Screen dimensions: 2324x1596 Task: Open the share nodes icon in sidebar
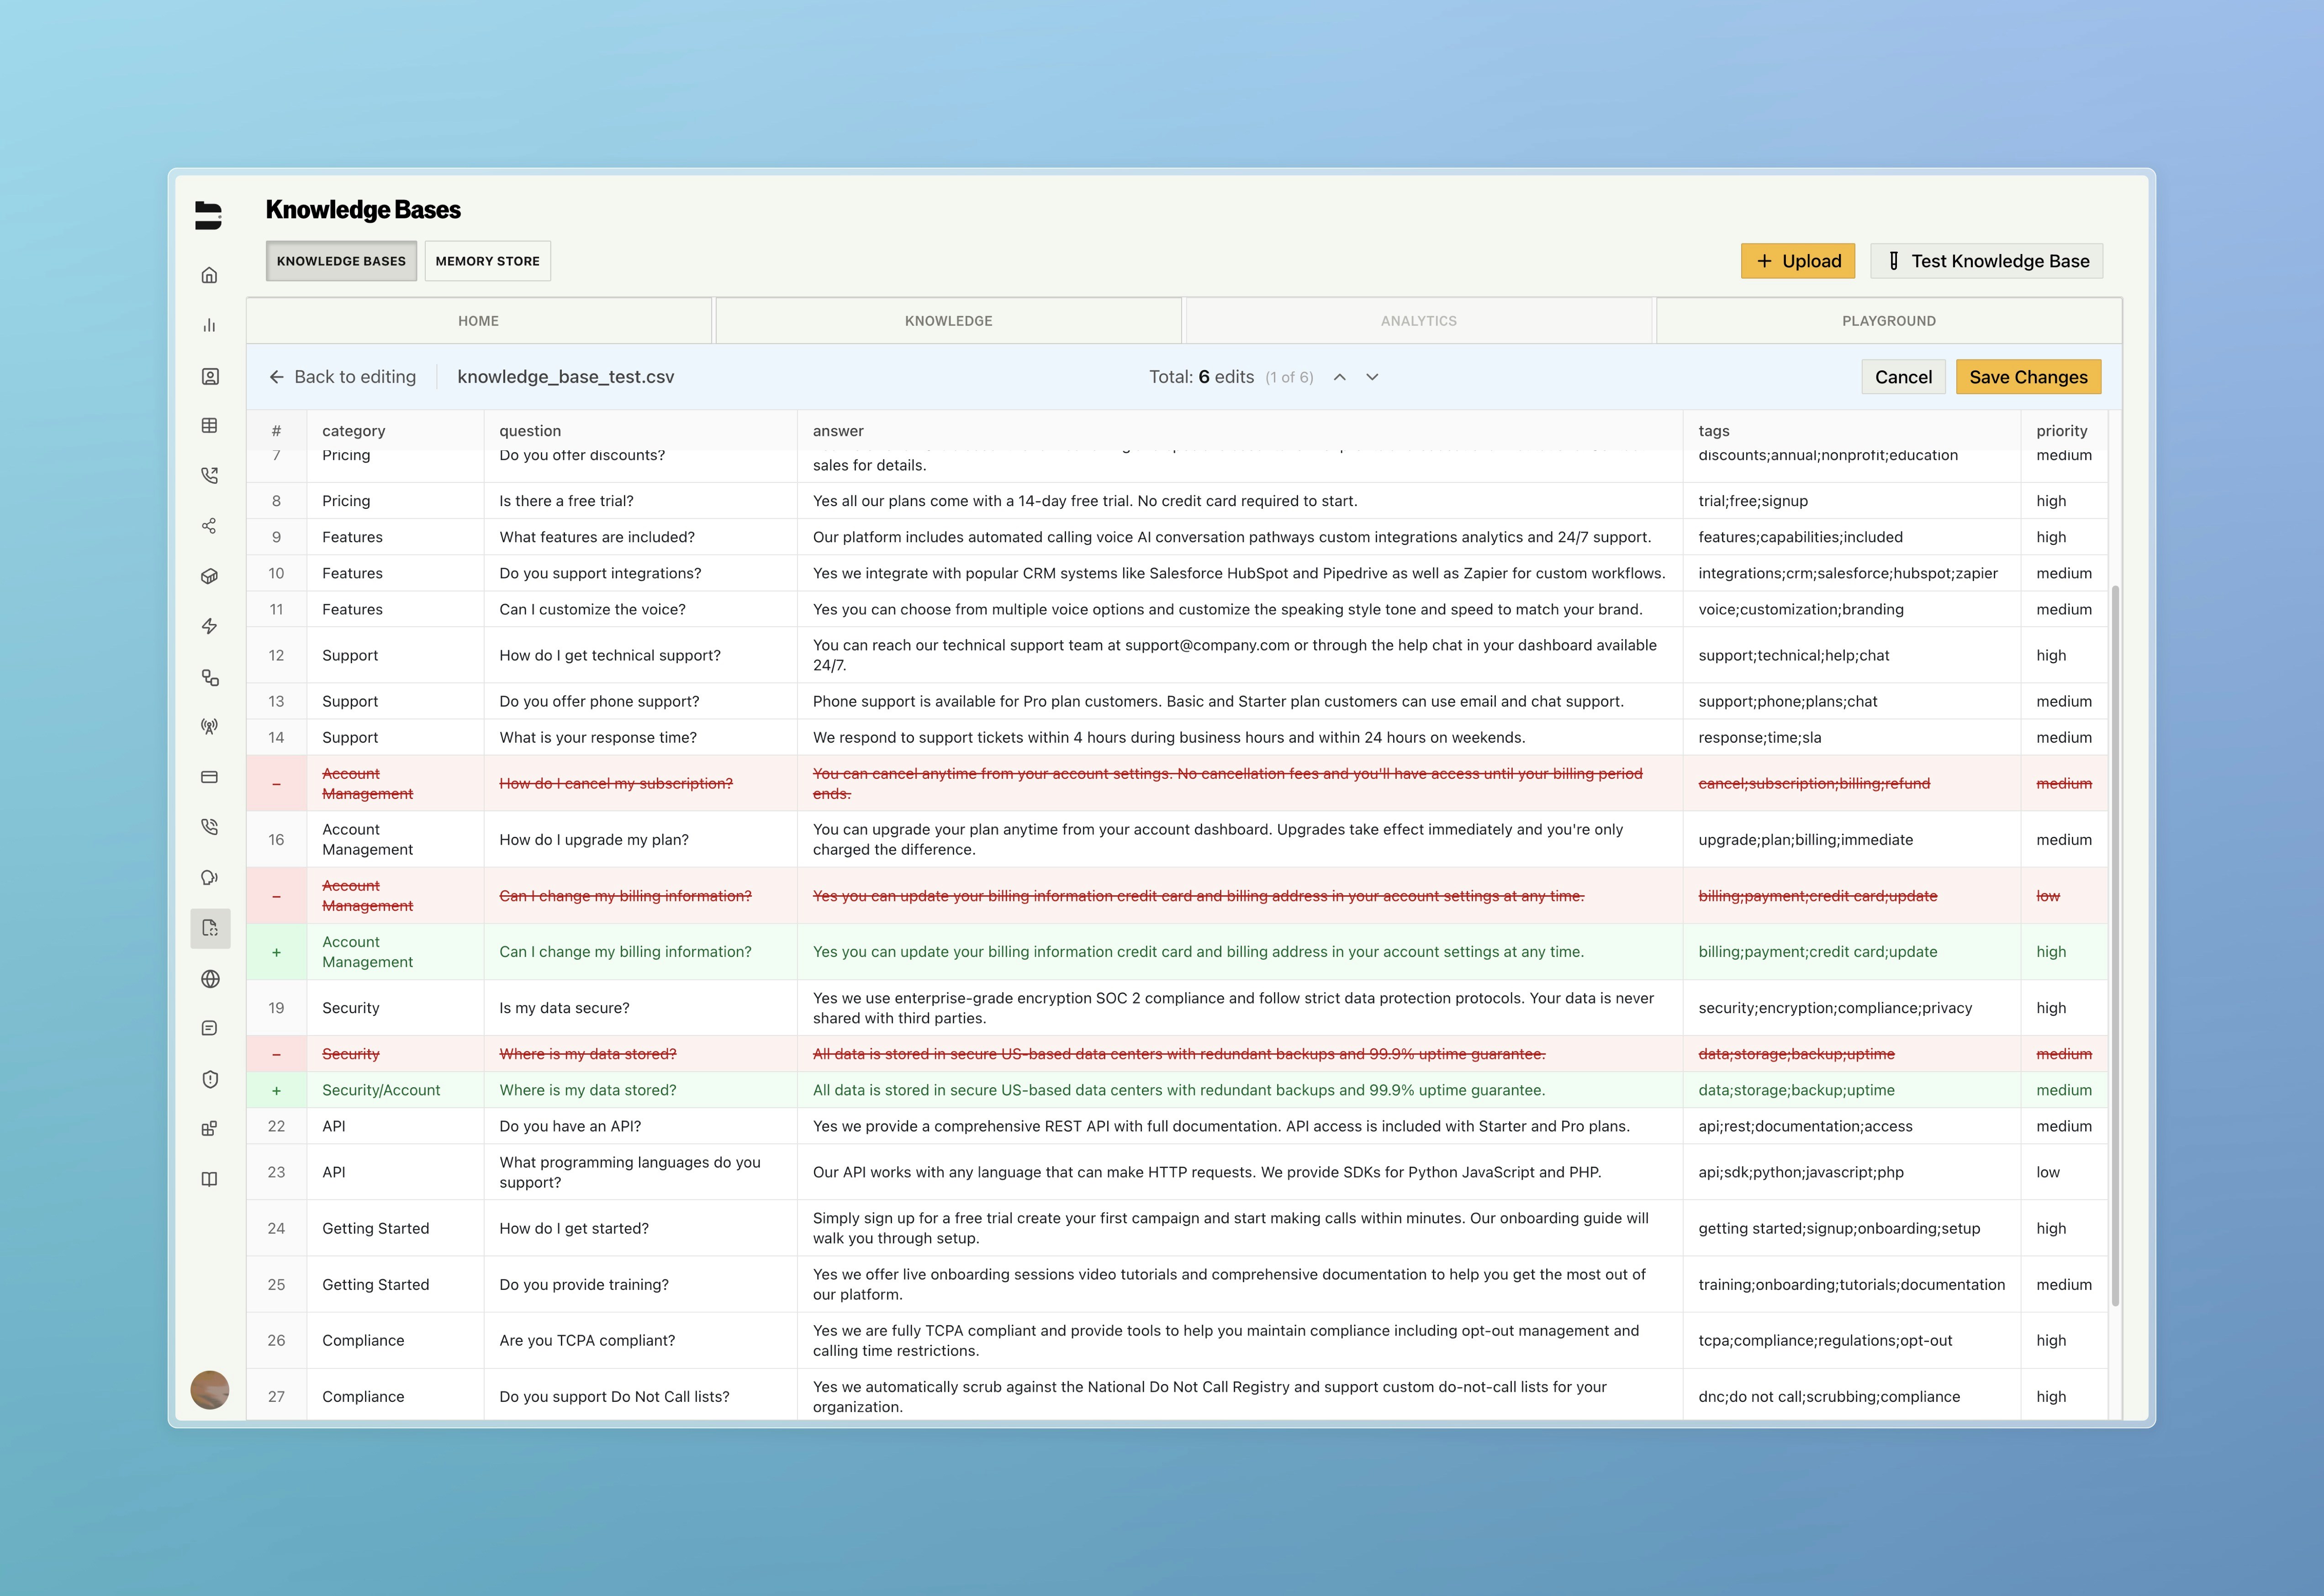(210, 525)
